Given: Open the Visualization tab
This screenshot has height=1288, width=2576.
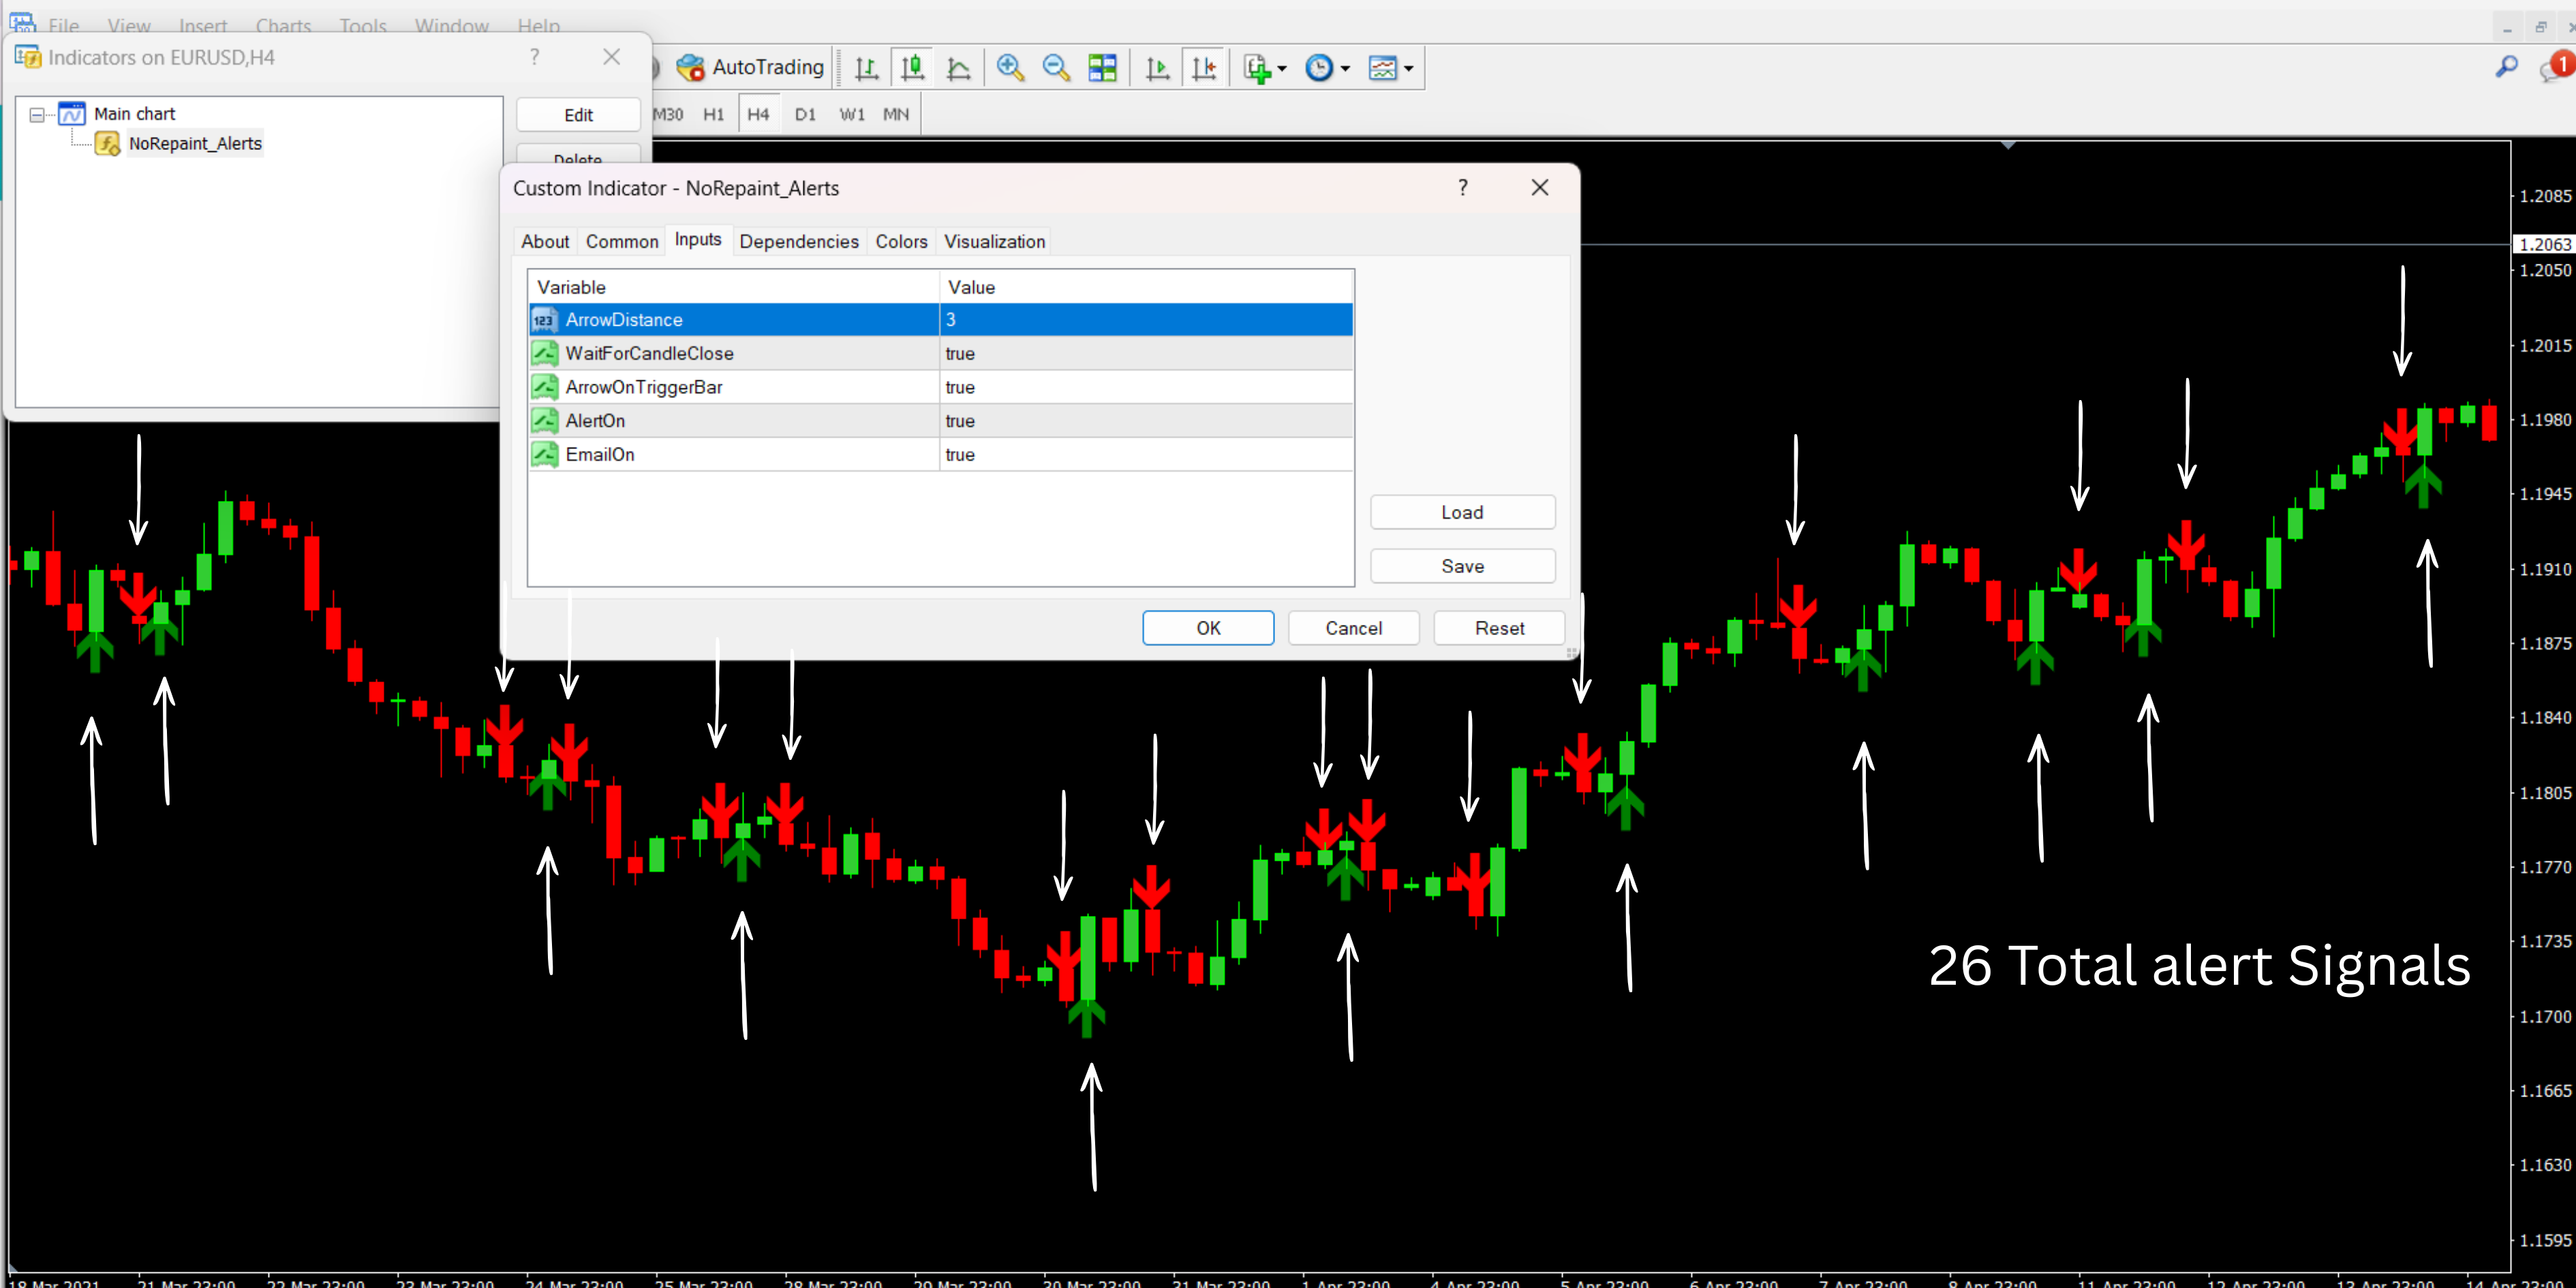Looking at the screenshot, I should [994, 241].
